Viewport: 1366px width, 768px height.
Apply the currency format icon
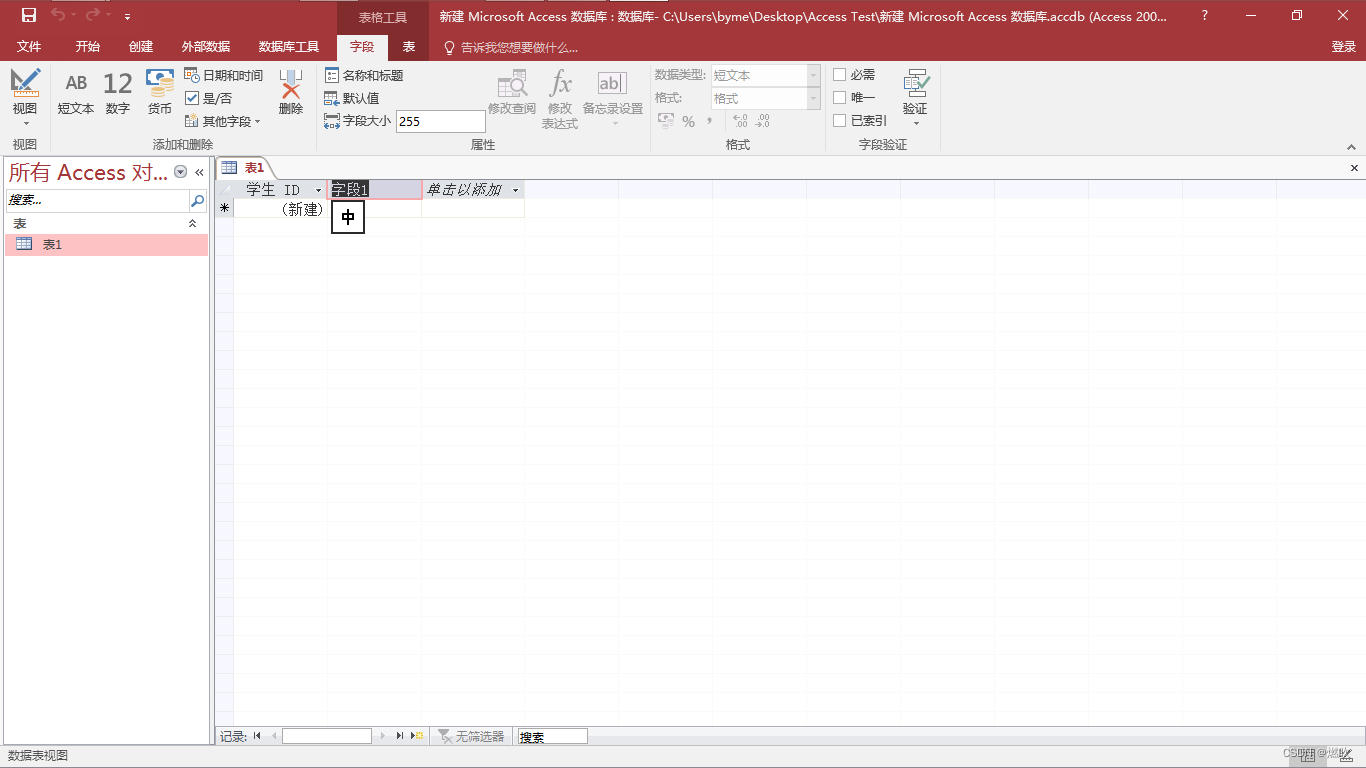point(666,121)
